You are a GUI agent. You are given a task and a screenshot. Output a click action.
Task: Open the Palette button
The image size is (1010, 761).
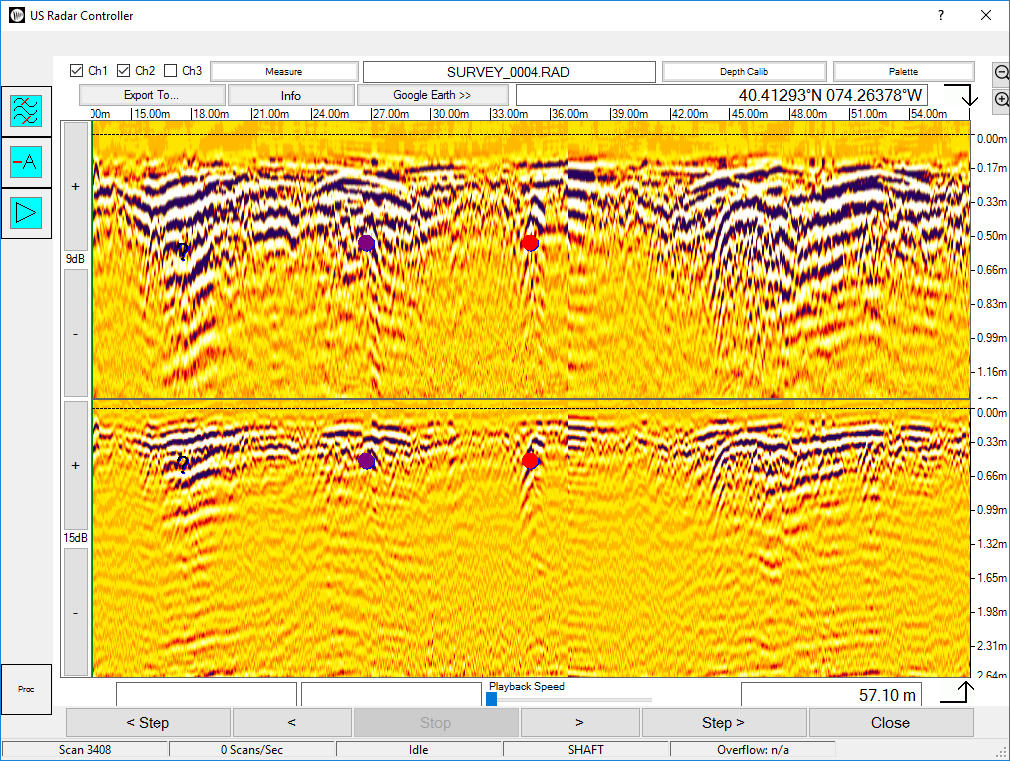904,72
